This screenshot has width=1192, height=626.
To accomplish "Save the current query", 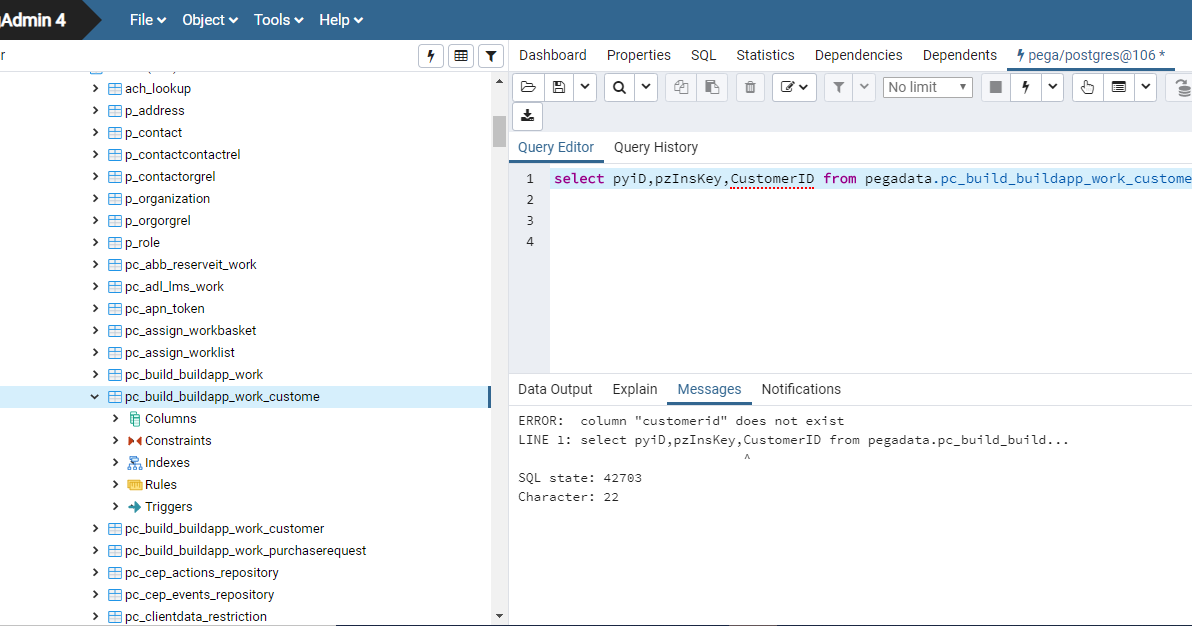I will pos(558,87).
